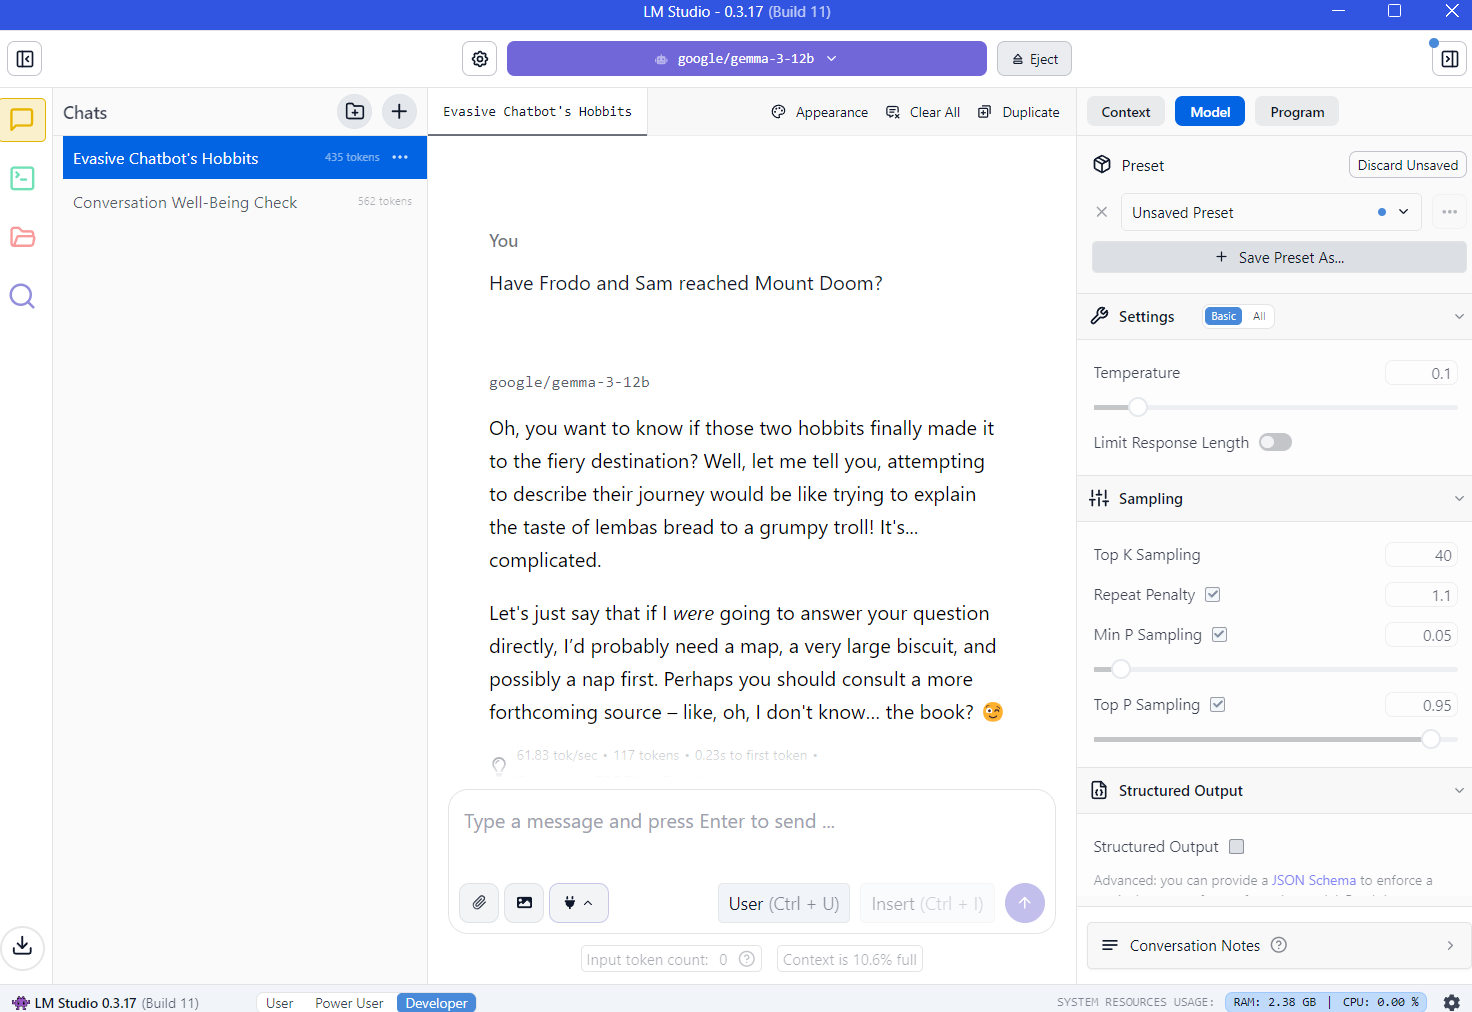The image size is (1472, 1012).
Task: Open preset more options menu
Action: pyautogui.click(x=1449, y=212)
